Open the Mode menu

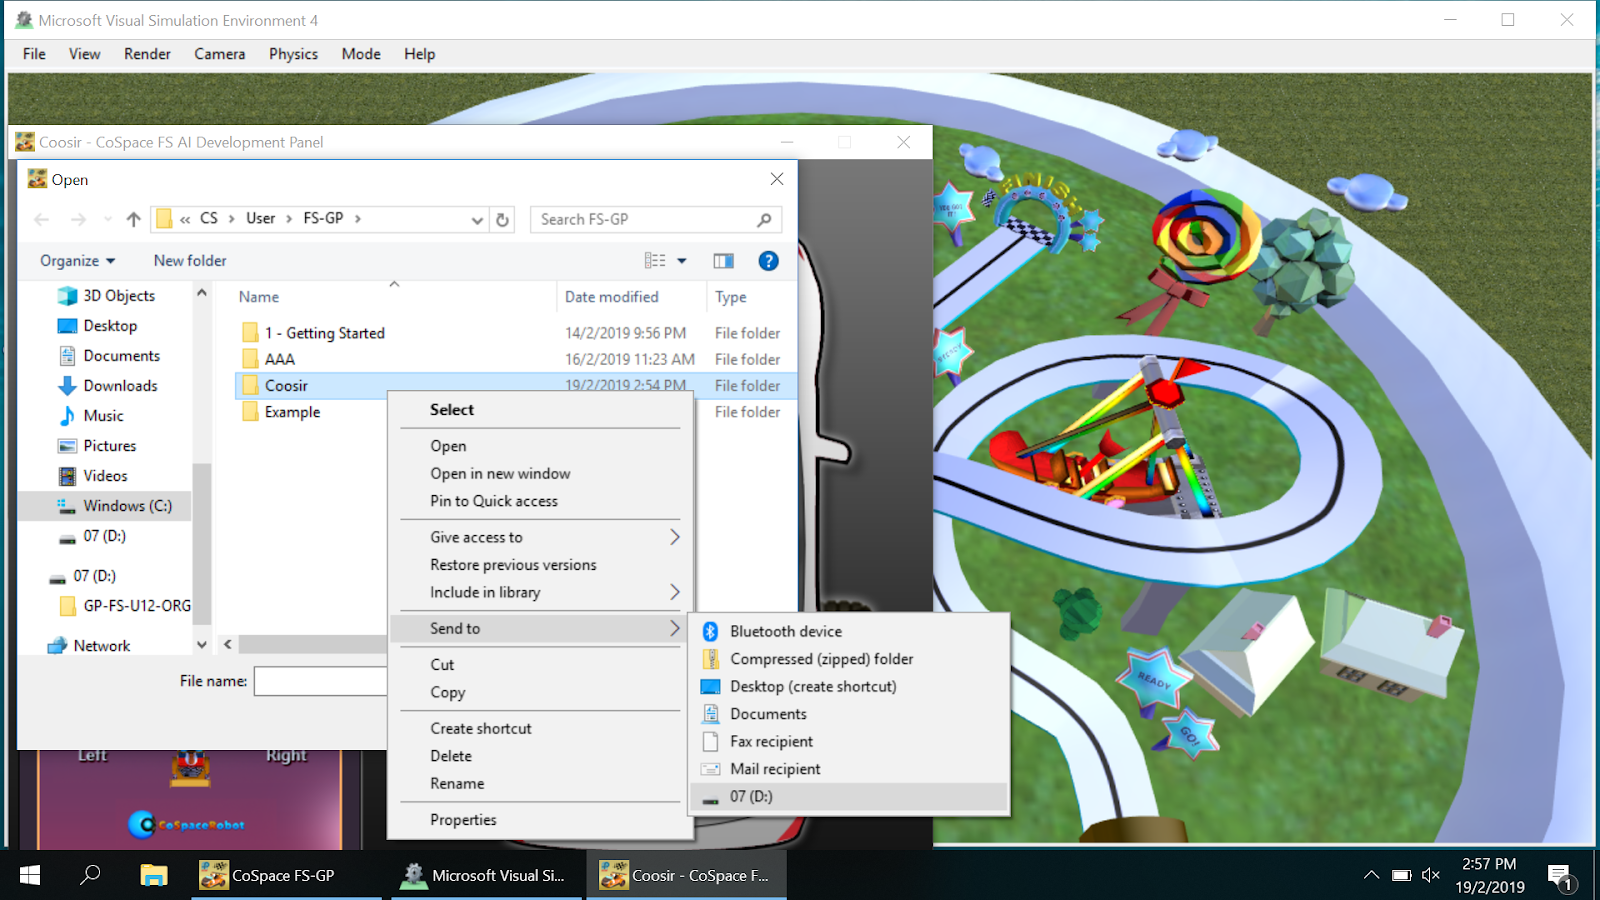point(361,54)
